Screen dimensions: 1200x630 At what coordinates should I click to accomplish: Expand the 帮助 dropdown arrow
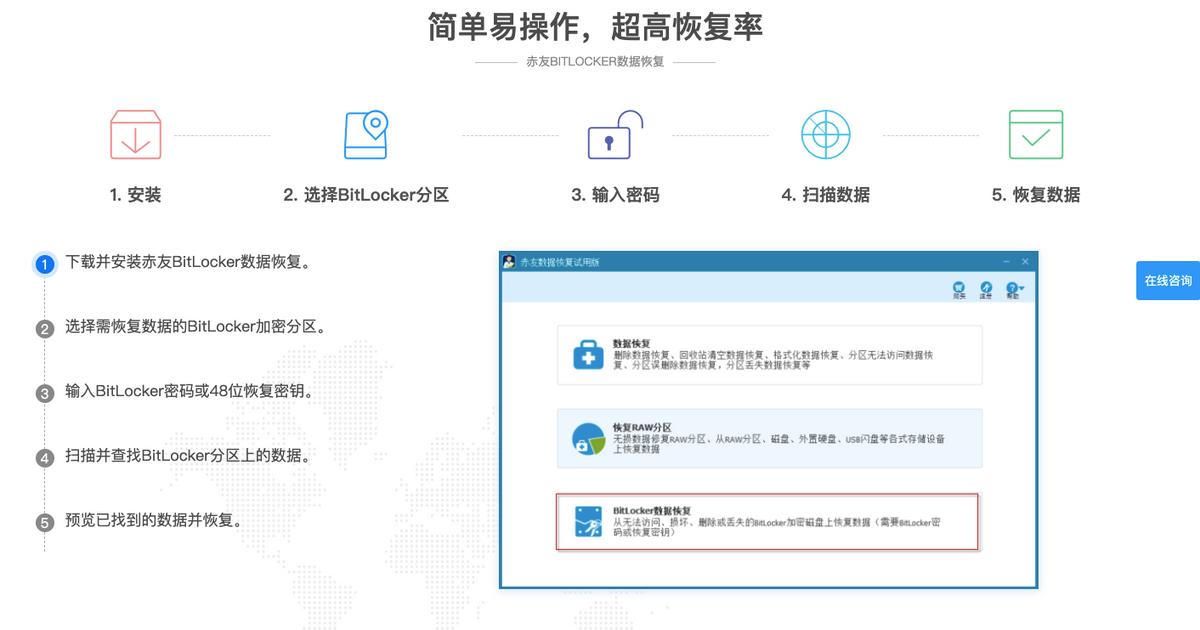pyautogui.click(x=1023, y=287)
